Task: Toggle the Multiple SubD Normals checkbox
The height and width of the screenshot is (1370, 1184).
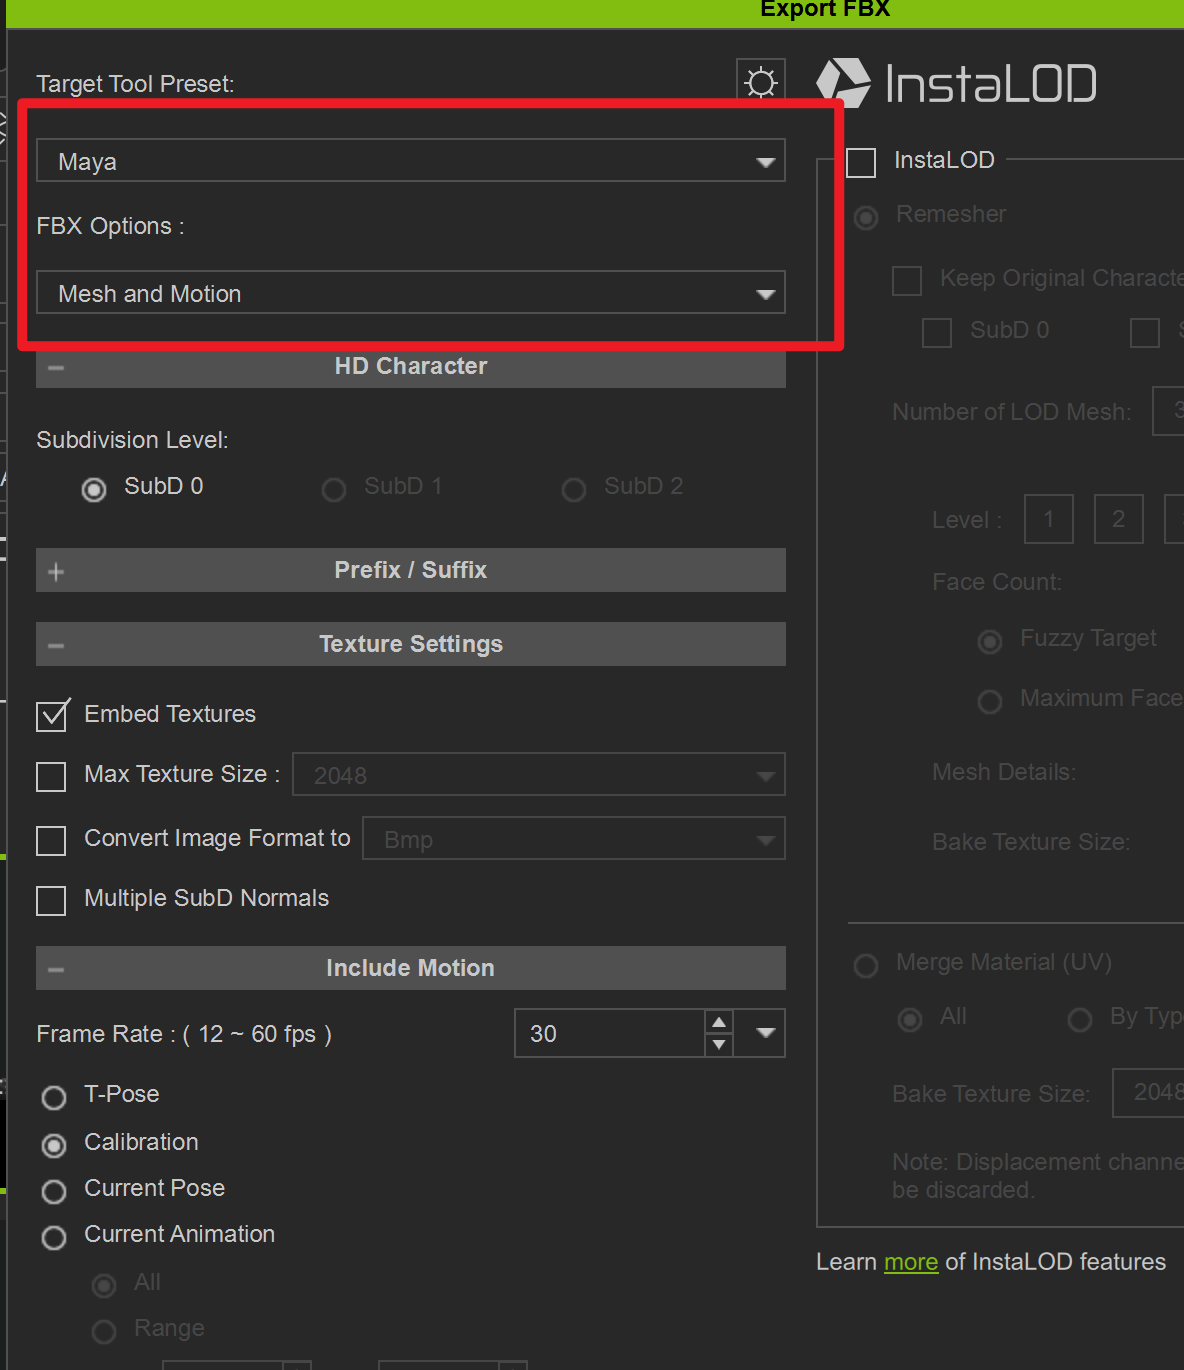Action: [x=51, y=900]
